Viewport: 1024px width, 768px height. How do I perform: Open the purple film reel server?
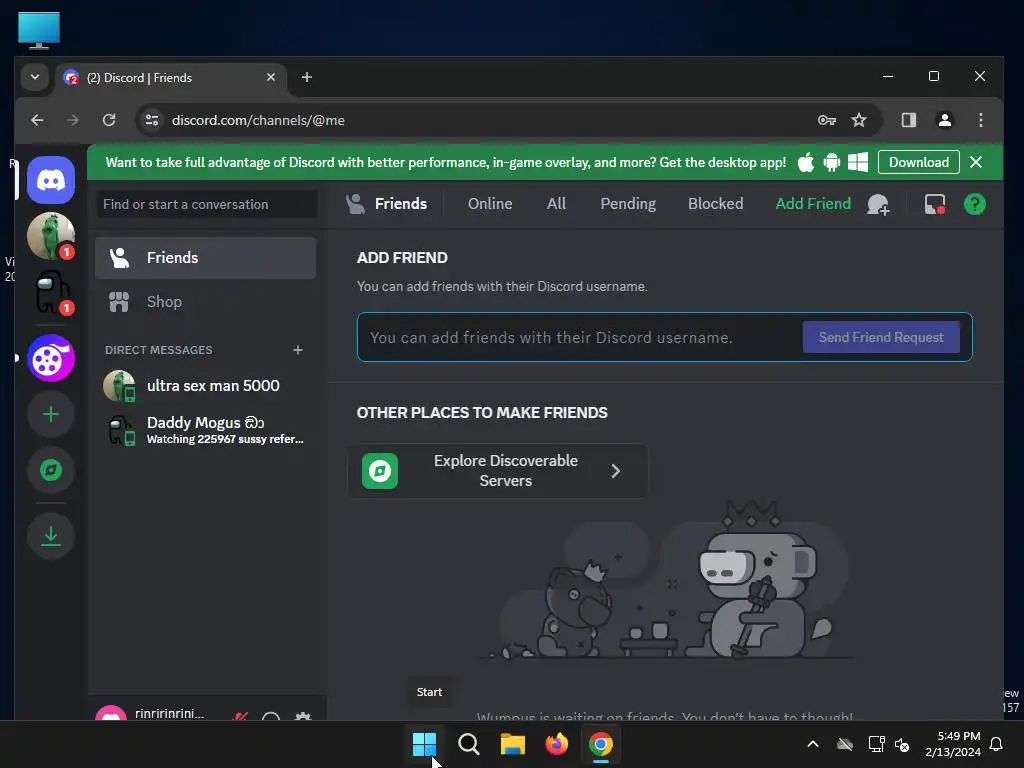click(x=51, y=359)
